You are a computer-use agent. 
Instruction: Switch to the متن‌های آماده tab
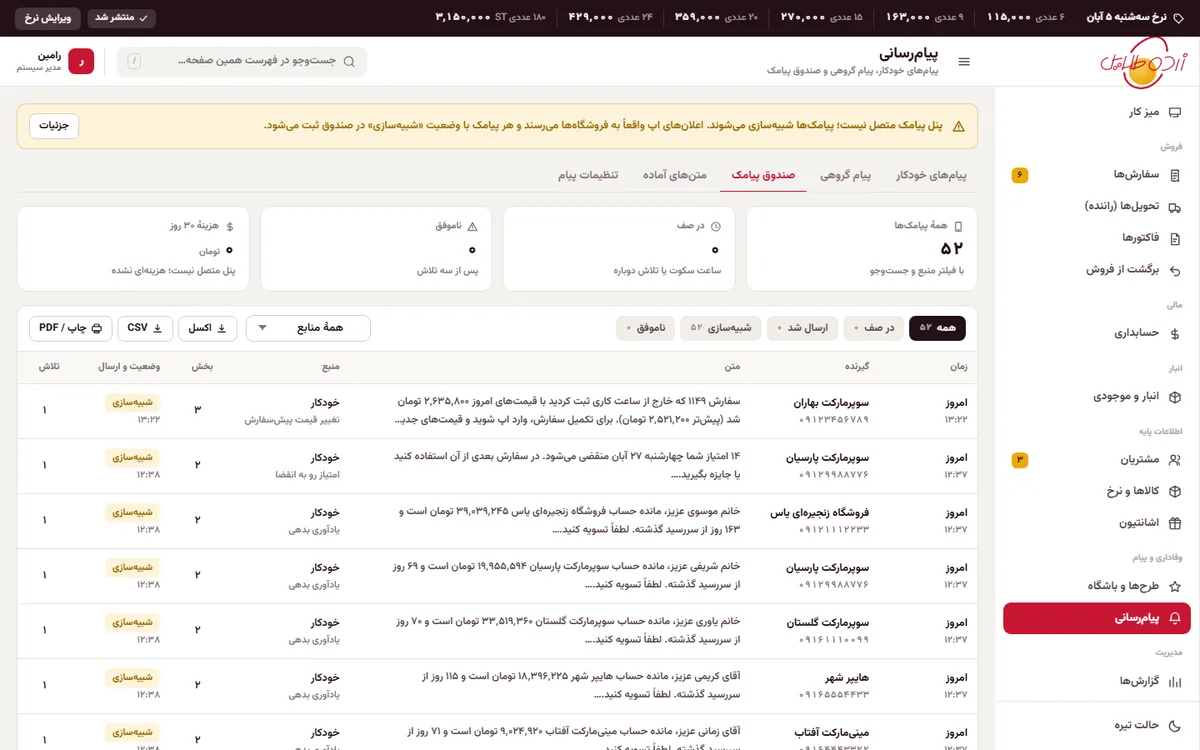pyautogui.click(x=674, y=175)
